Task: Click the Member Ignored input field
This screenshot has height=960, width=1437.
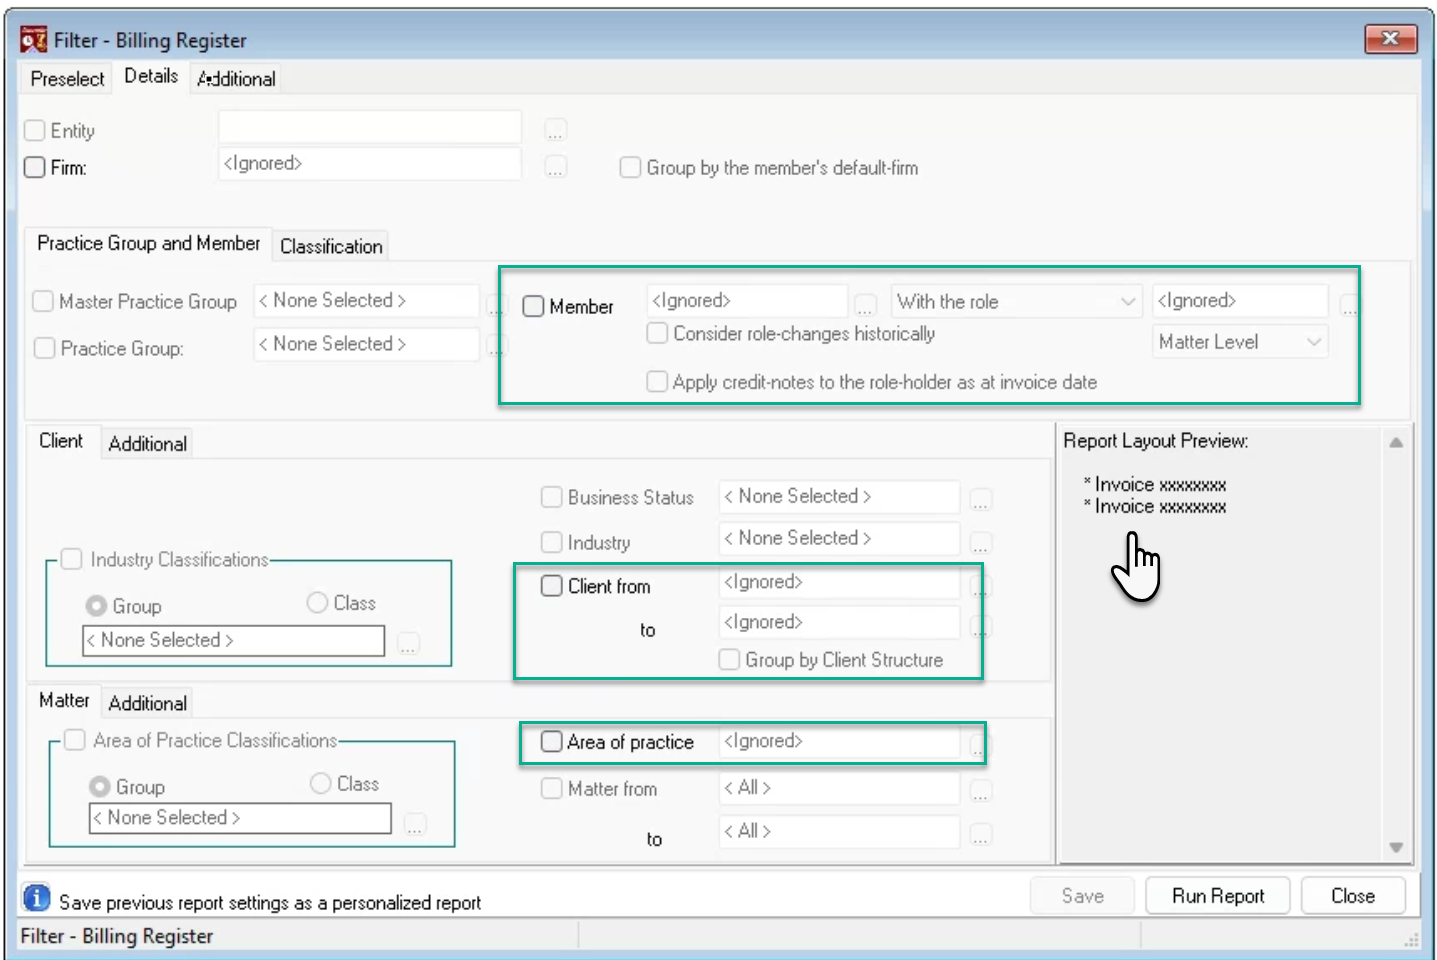Action: click(x=747, y=301)
